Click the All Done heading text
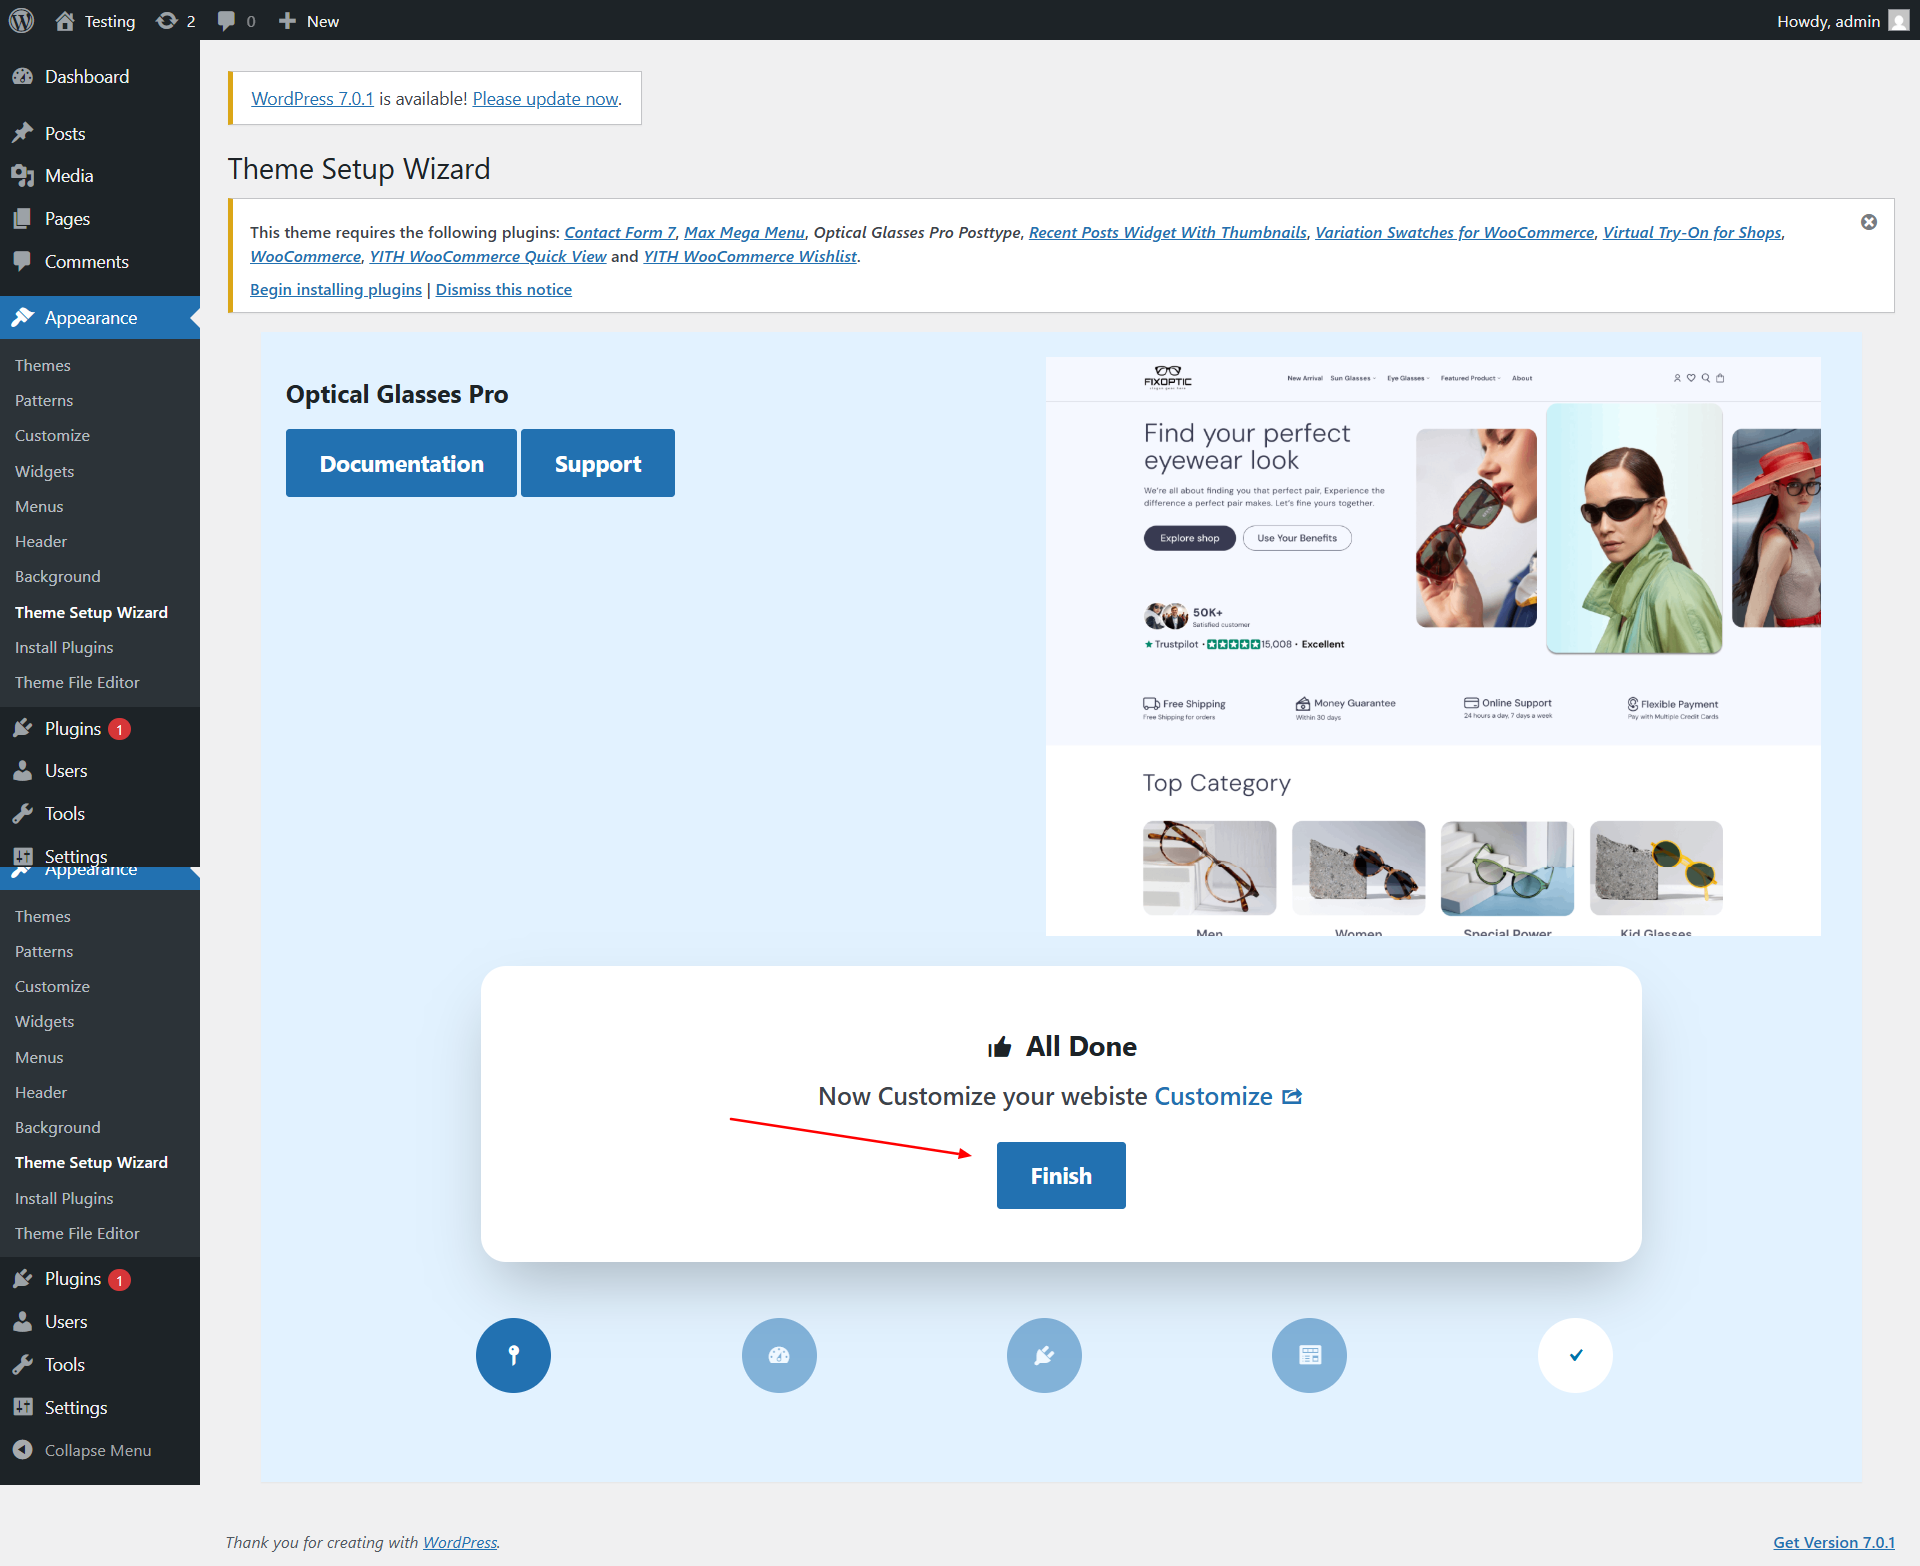Image resolution: width=1920 pixels, height=1566 pixels. (1081, 1046)
